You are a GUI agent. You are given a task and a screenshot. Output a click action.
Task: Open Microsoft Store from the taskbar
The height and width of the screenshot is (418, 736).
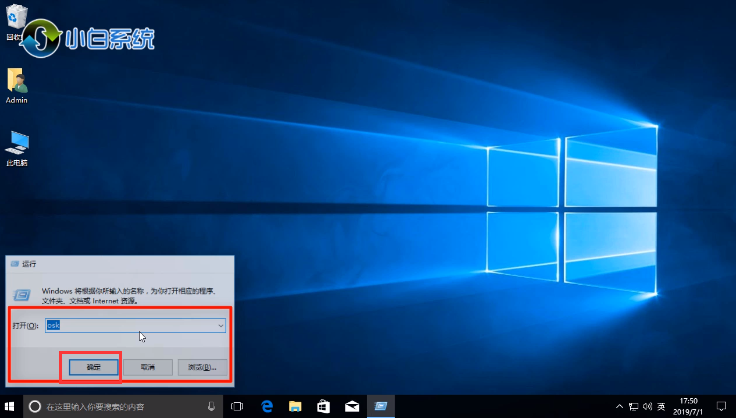click(x=323, y=407)
